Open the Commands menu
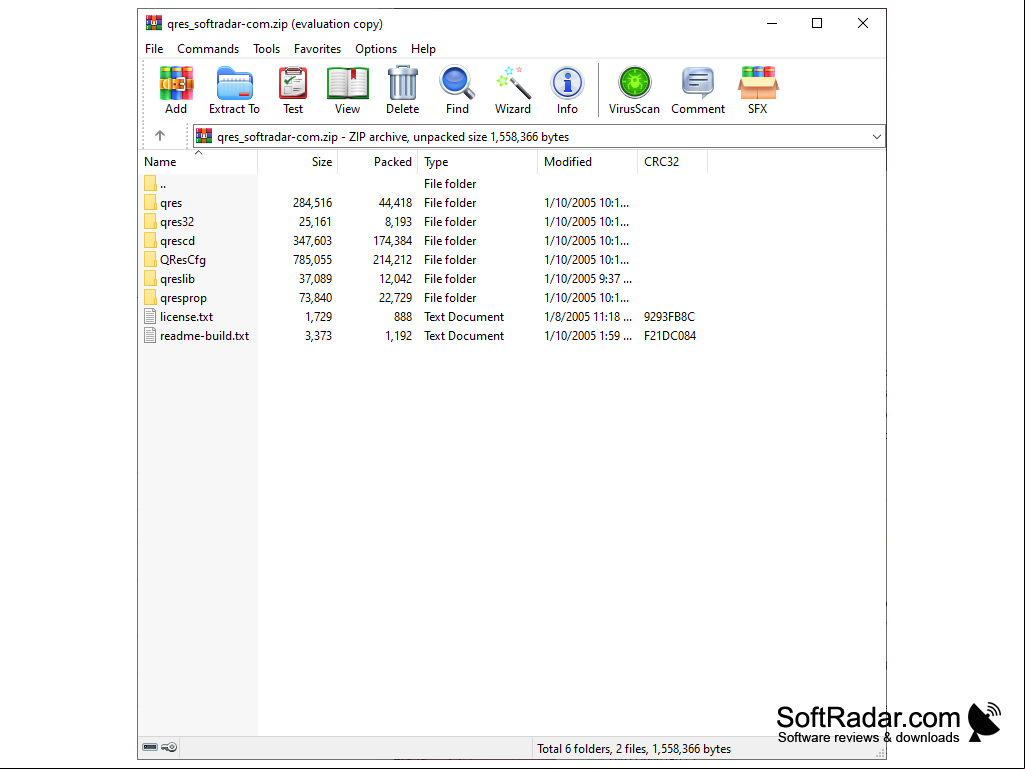This screenshot has height=769, width=1025. coord(208,49)
